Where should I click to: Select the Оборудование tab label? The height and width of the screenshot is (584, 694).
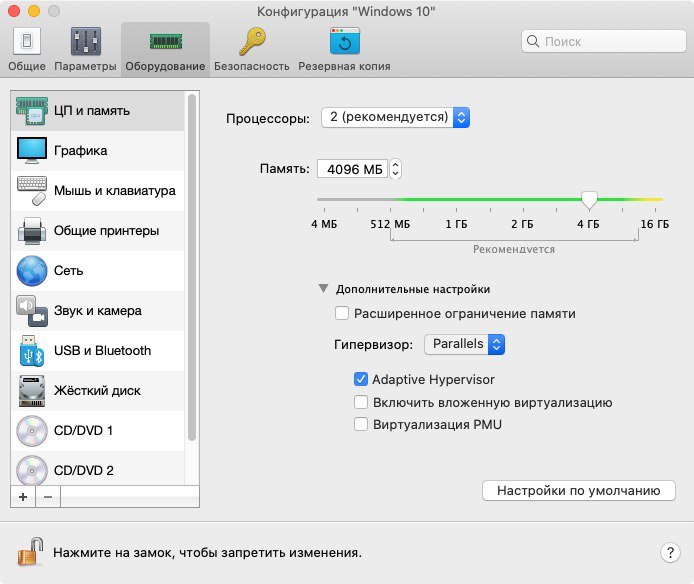tap(165, 66)
